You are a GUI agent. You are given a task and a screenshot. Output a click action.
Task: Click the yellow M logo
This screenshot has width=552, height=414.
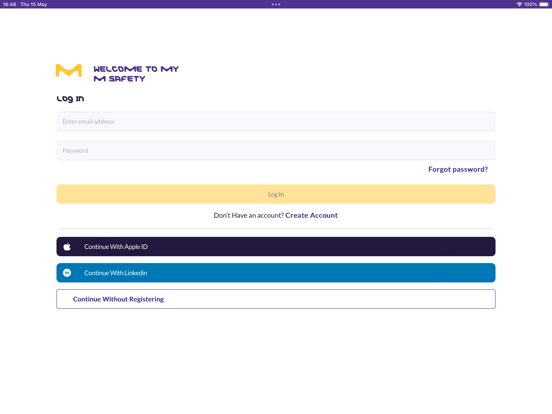pos(69,70)
